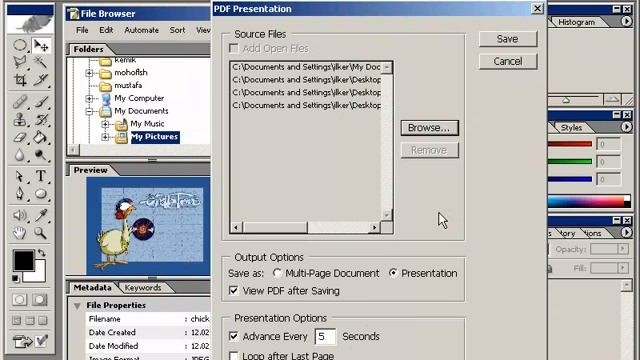Viewport: 640px width, 360px height.
Task: Collapse the My Documents tree node
Action: (89, 111)
